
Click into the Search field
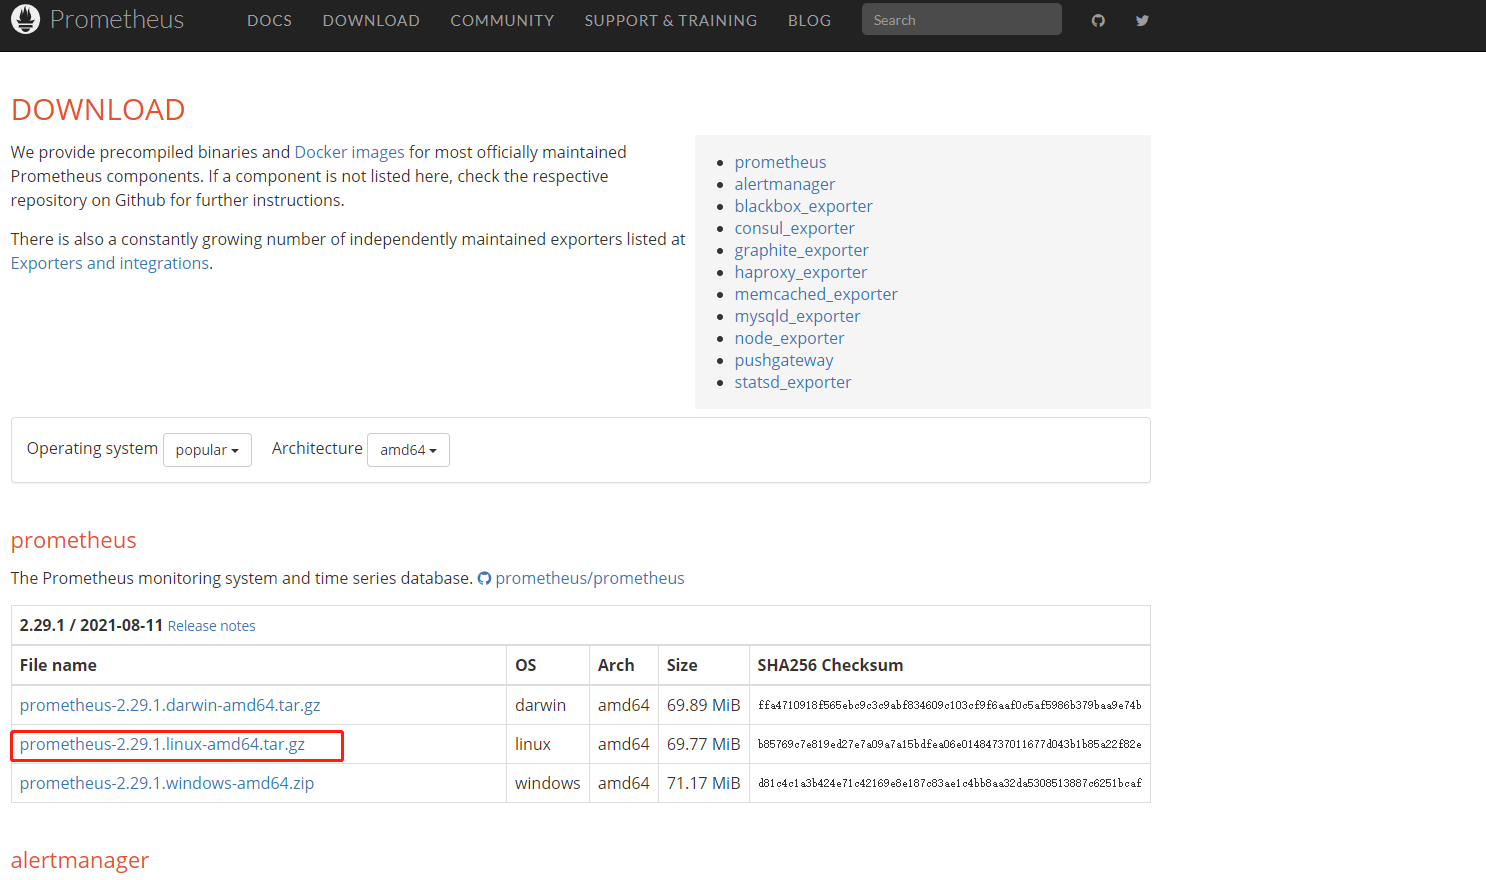[962, 19]
